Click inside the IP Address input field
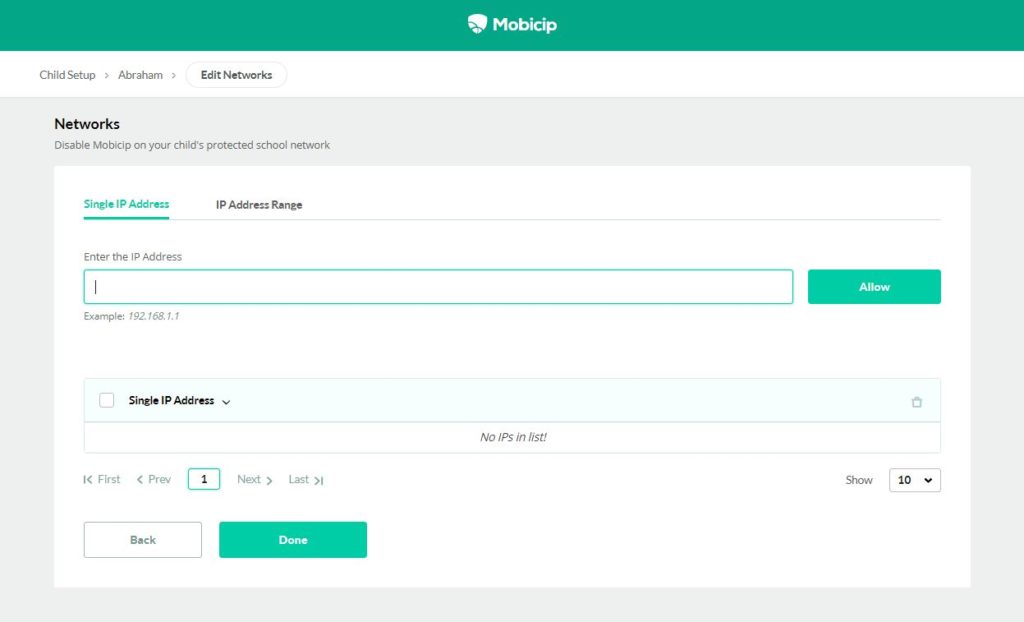Image resolution: width=1024 pixels, height=622 pixels. (x=437, y=286)
